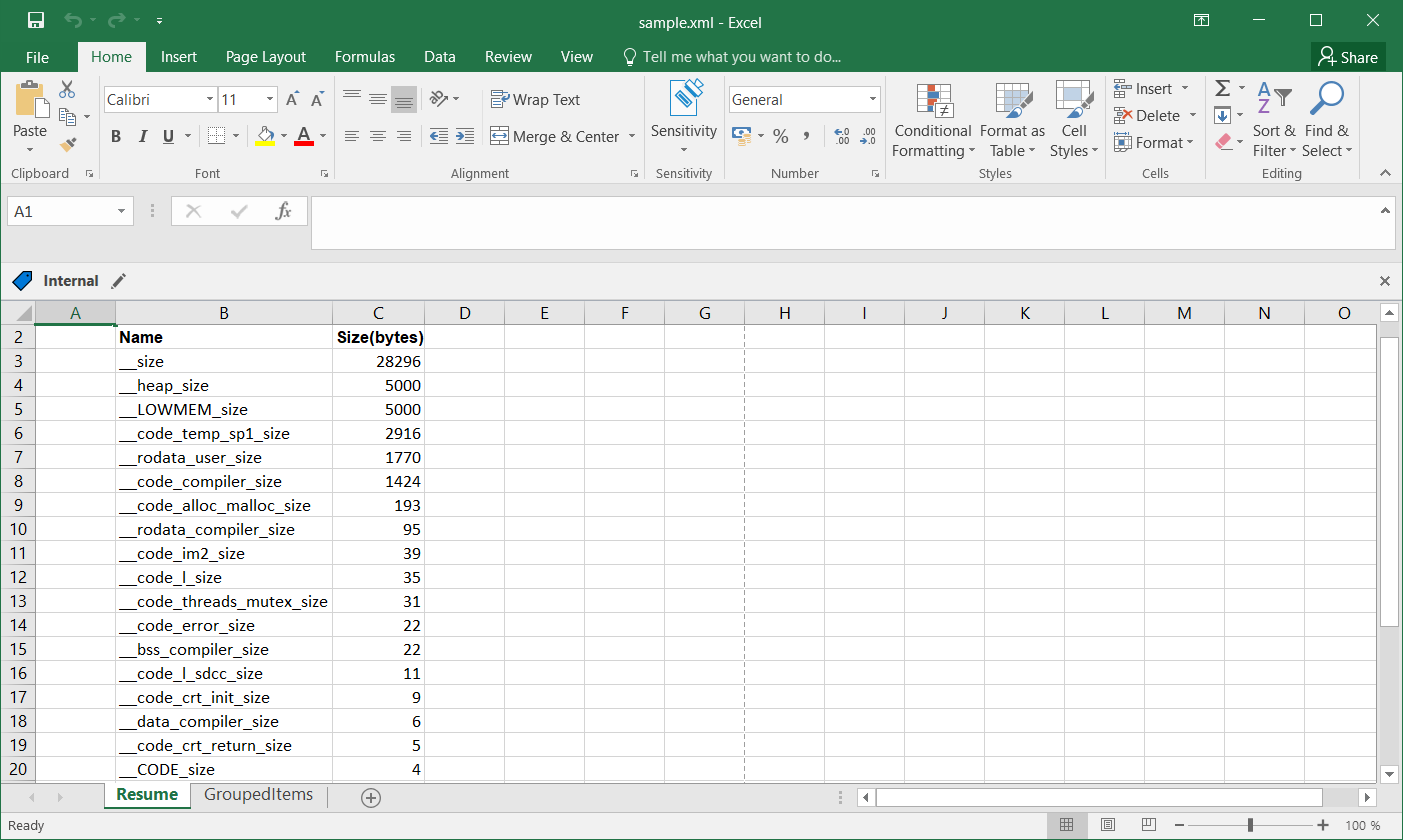Click the Increase Decimal icon
This screenshot has width=1403, height=840.
[842, 136]
